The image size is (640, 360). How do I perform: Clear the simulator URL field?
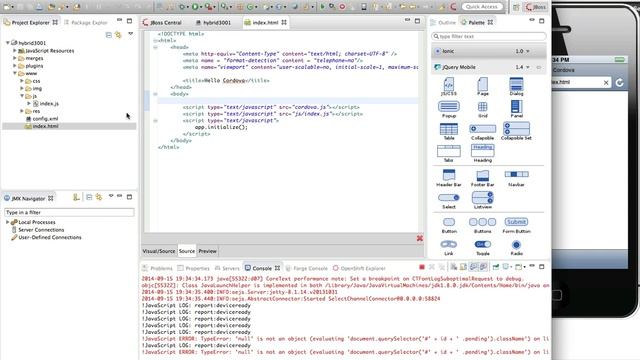606,82
